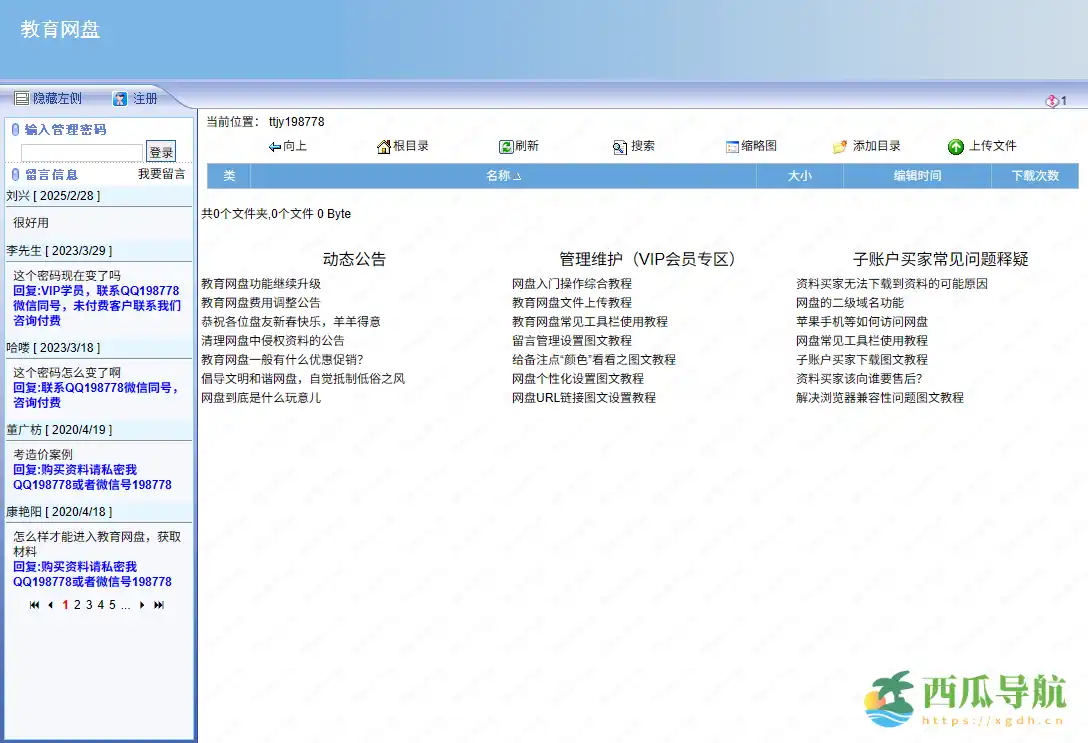This screenshot has width=1088, height=743.
Task: Toggle 隐藏左侧 to hide the sidebar
Action: [x=50, y=98]
